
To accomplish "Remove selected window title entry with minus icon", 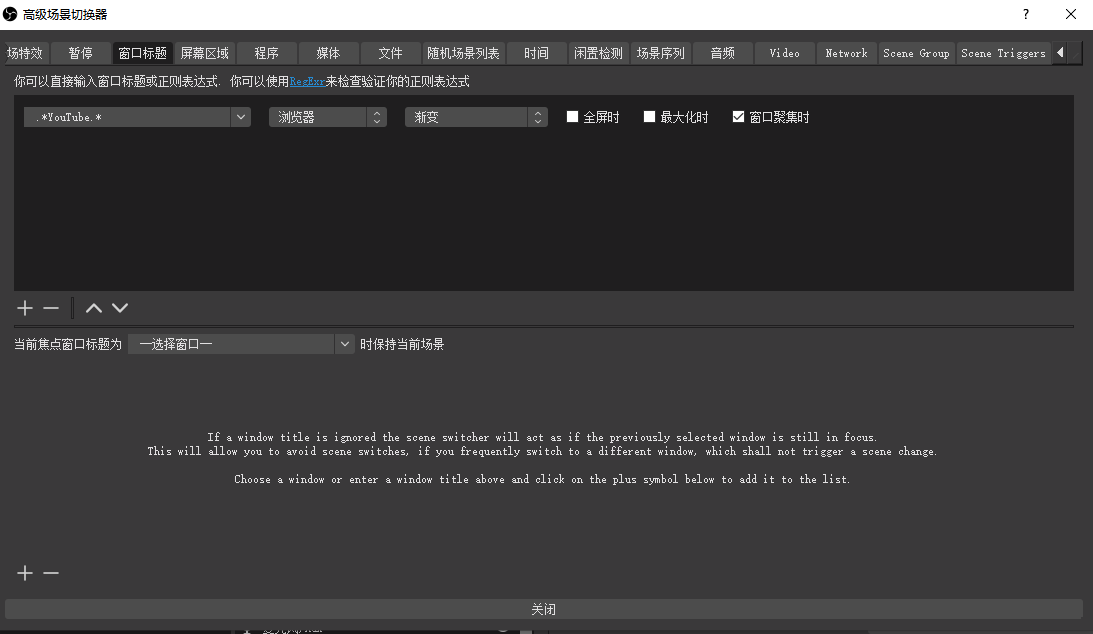I will [x=51, y=308].
